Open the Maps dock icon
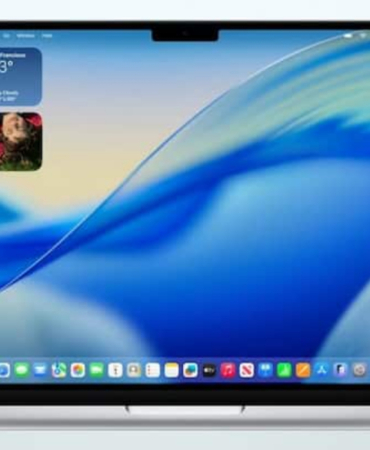This screenshot has height=450, width=370. [x=59, y=370]
